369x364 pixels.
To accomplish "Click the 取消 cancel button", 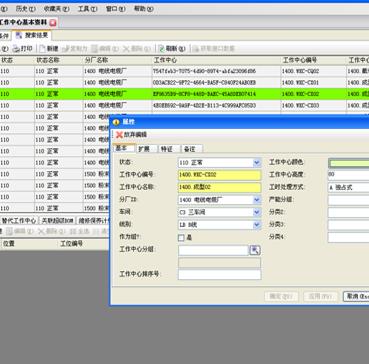I will click(356, 296).
